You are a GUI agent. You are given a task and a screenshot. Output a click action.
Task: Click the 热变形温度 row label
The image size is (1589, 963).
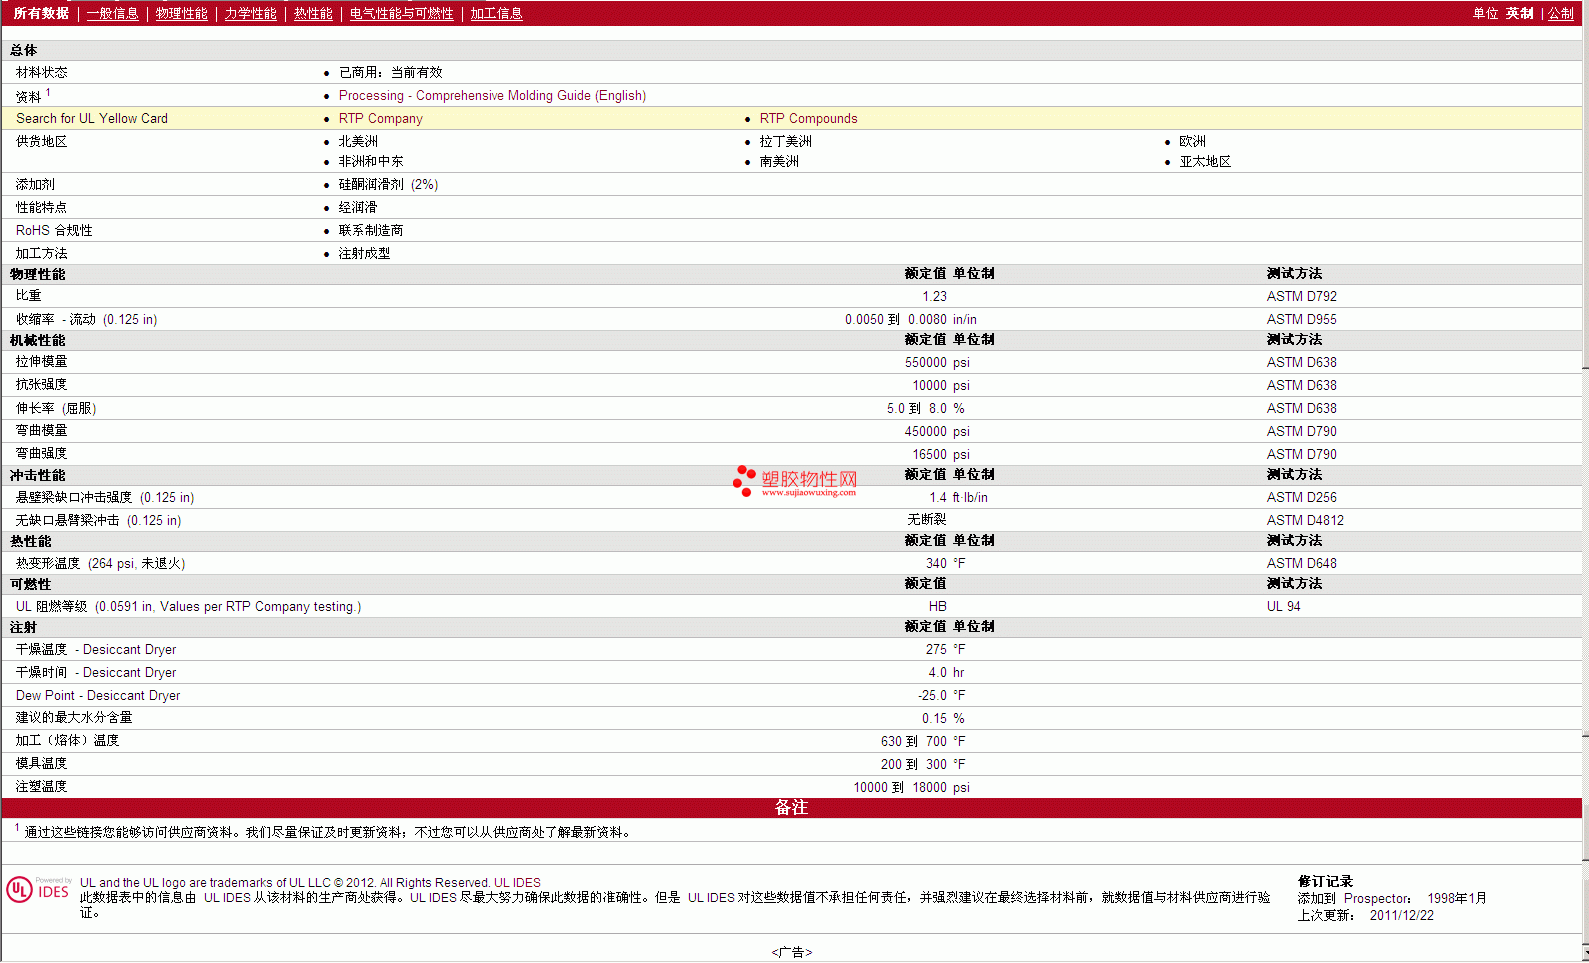pyautogui.click(x=100, y=563)
